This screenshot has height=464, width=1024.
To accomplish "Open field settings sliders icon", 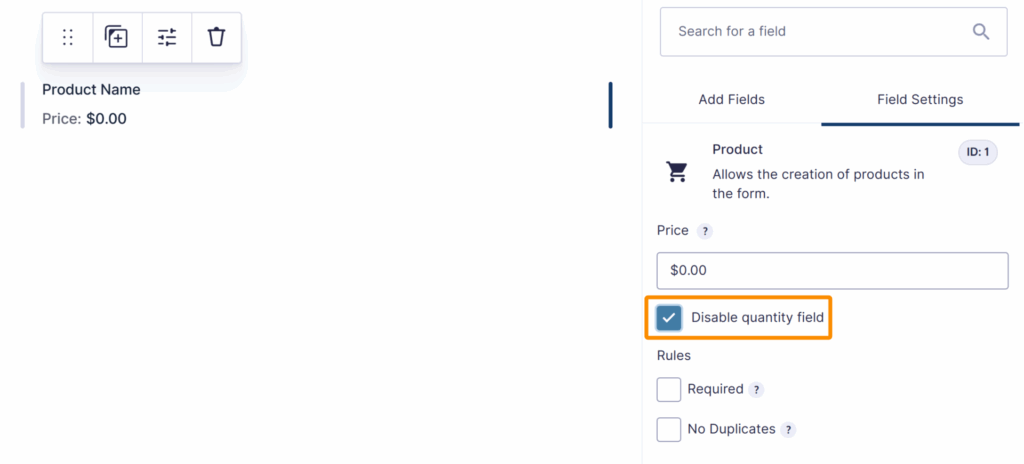I will pyautogui.click(x=167, y=38).
